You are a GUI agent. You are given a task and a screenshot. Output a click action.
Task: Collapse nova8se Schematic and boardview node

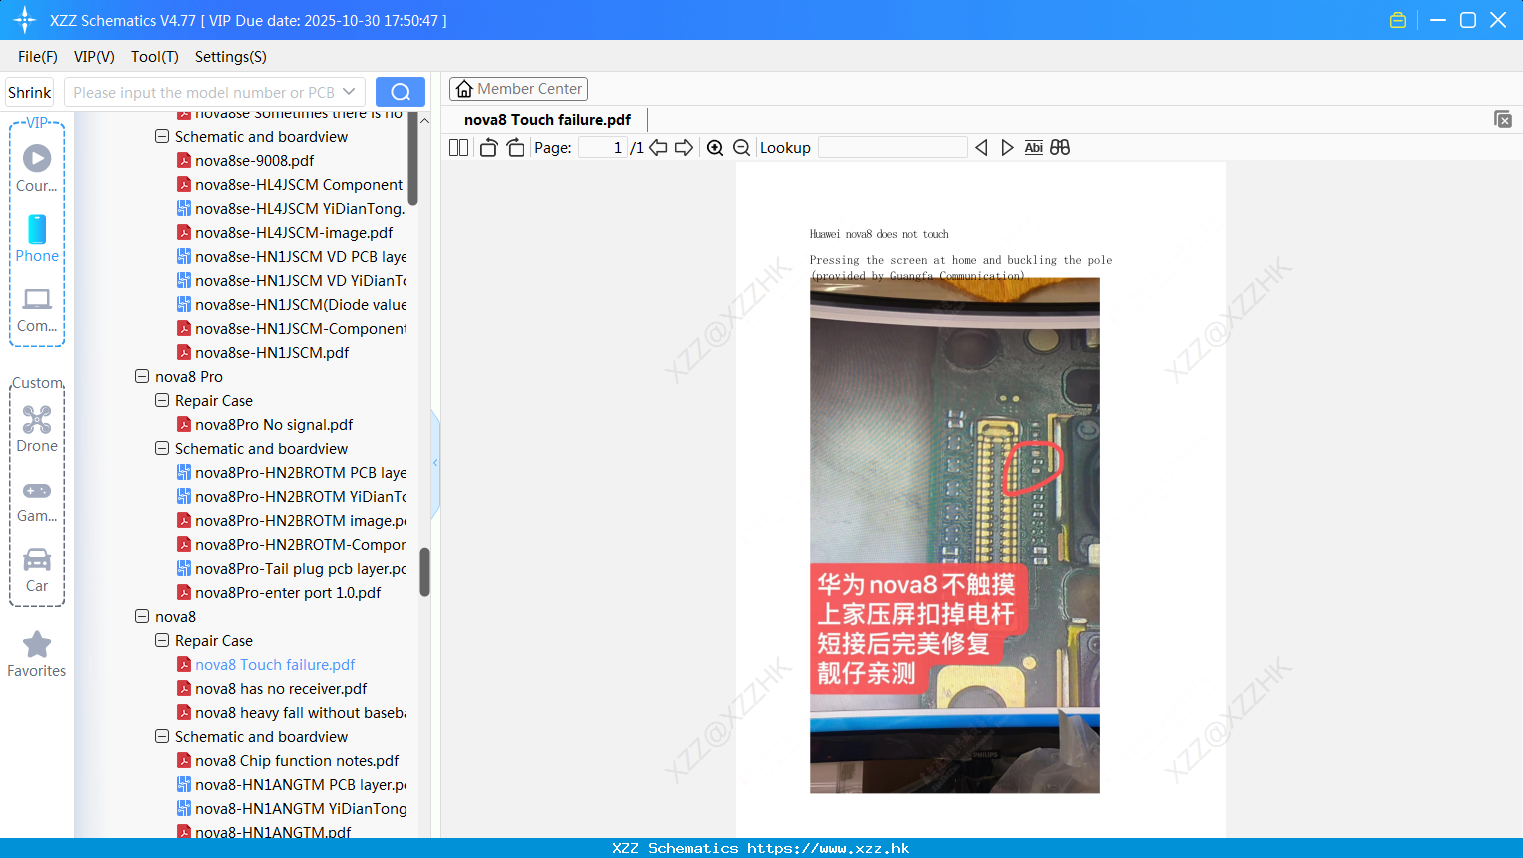click(x=162, y=136)
